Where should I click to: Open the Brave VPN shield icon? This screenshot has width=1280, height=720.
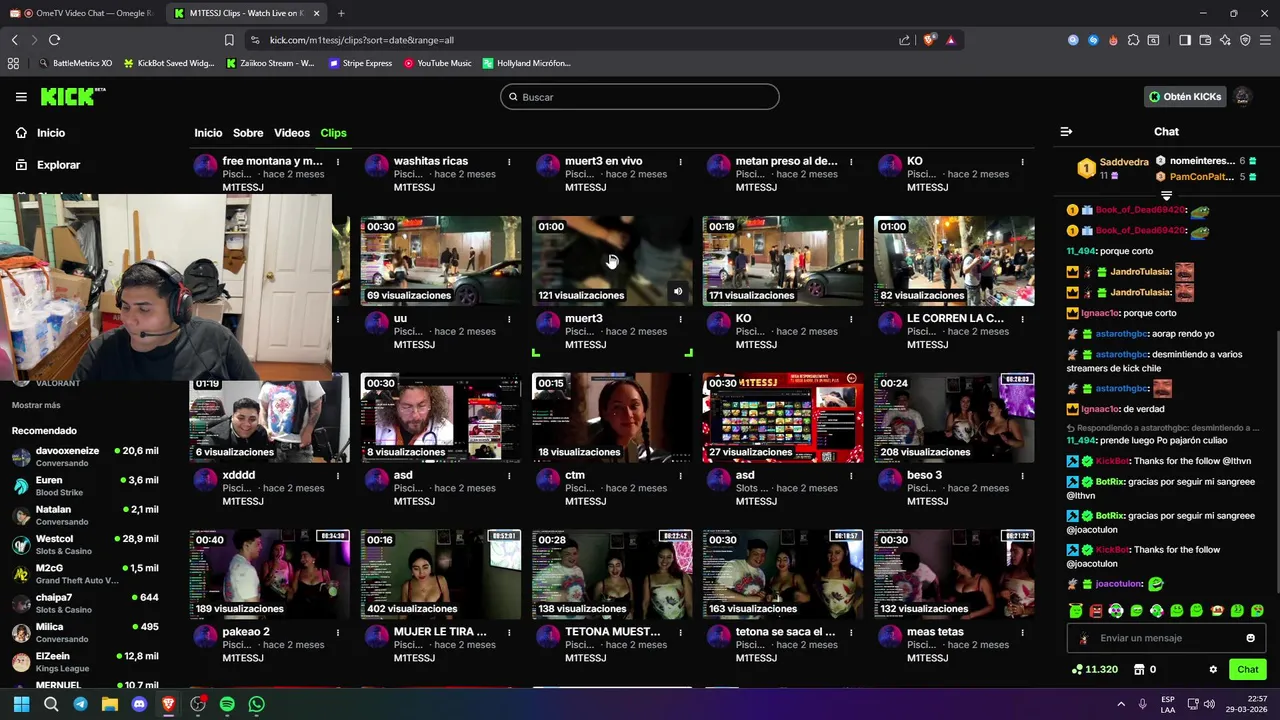point(1245,40)
